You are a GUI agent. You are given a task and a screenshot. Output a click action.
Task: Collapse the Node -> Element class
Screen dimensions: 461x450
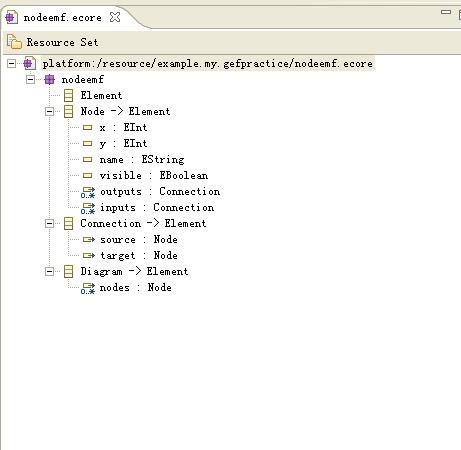pos(49,111)
